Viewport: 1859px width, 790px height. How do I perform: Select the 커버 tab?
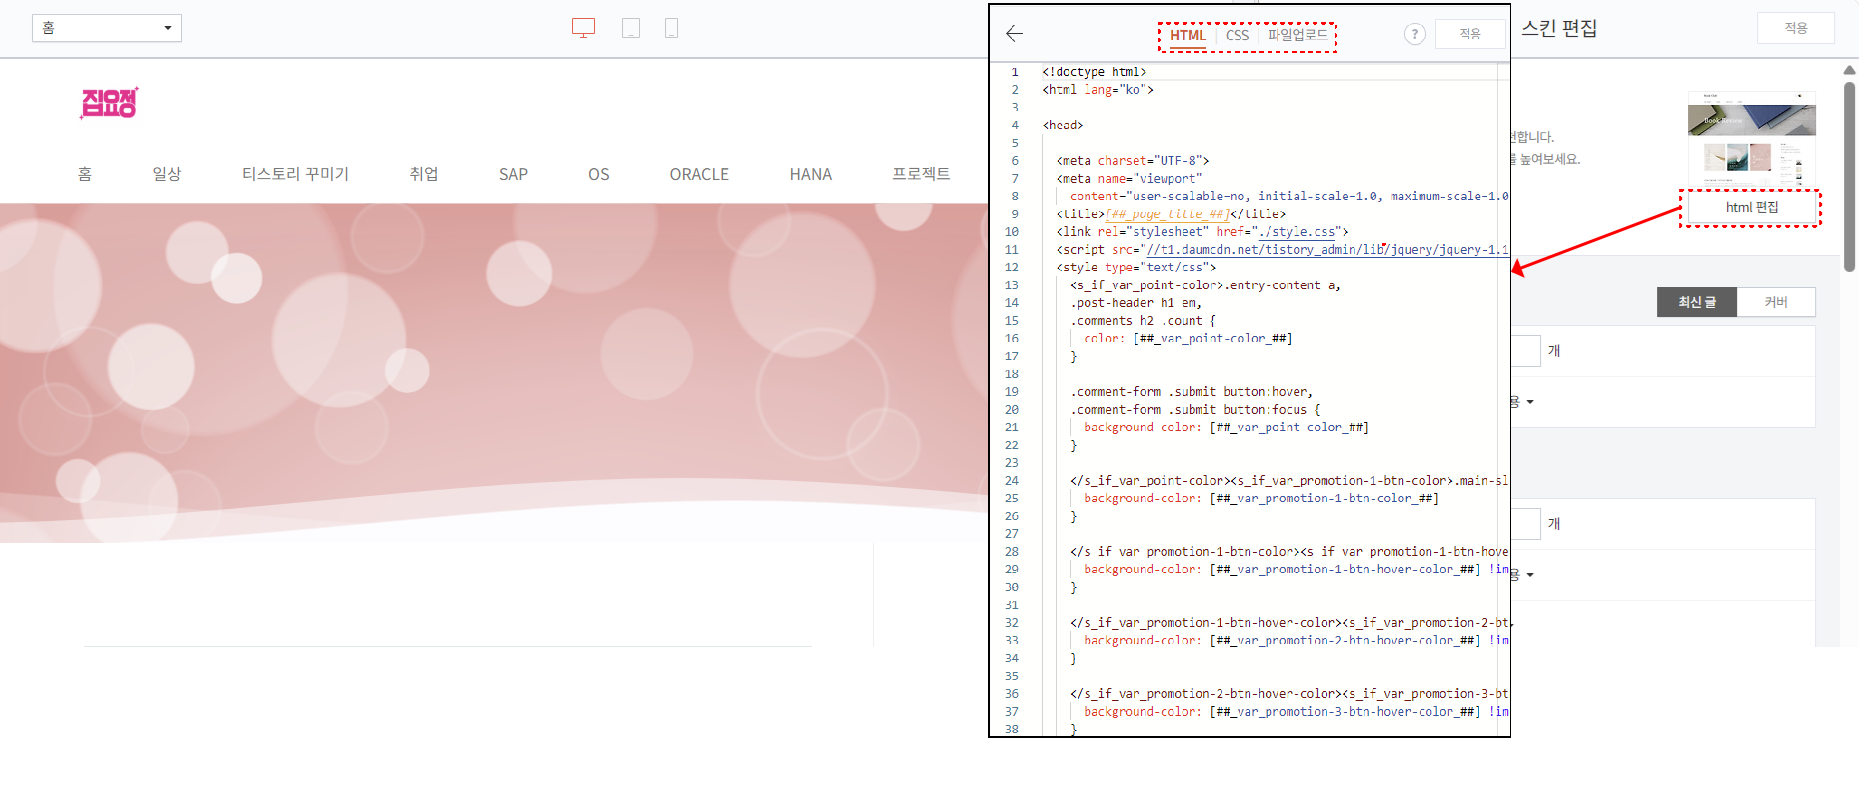coord(1776,302)
